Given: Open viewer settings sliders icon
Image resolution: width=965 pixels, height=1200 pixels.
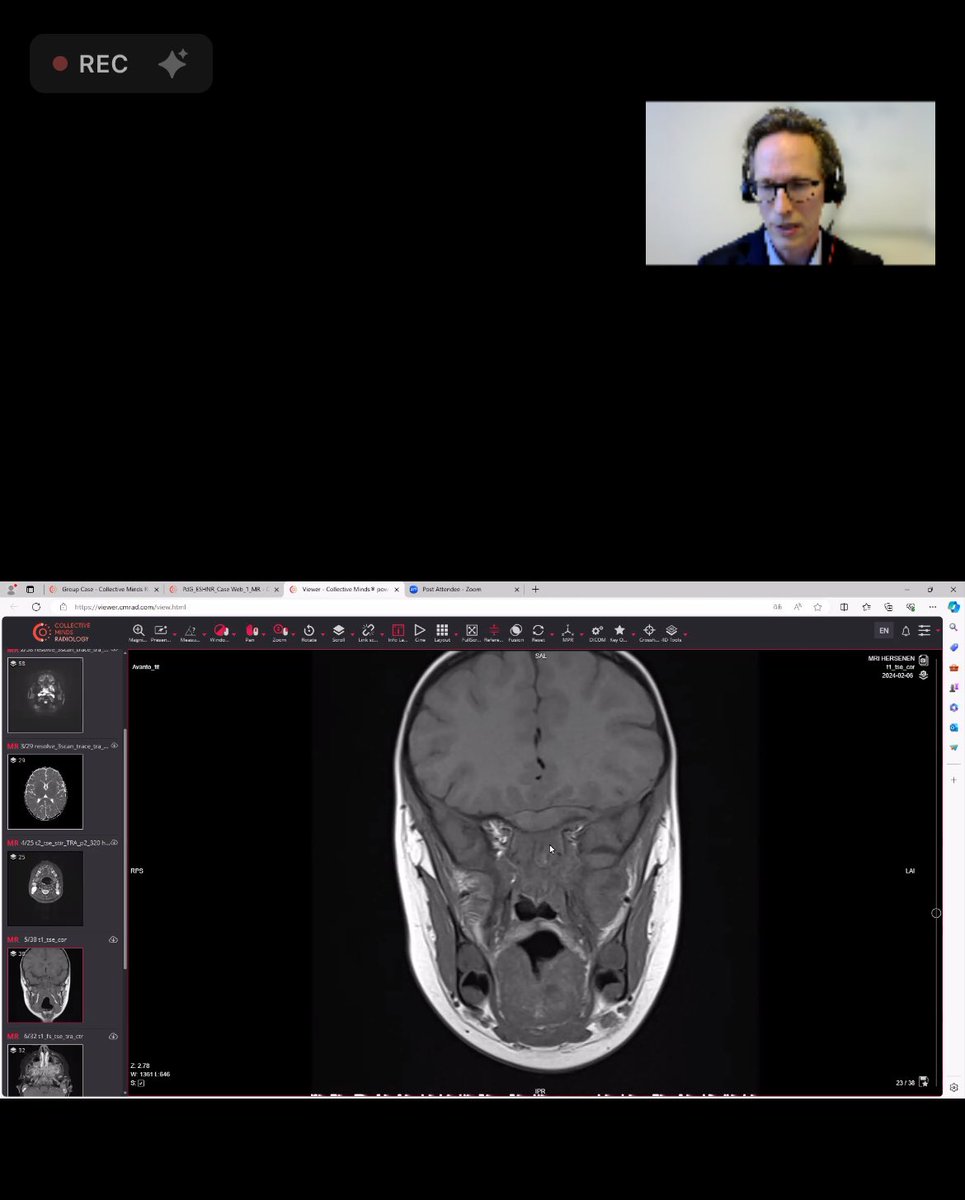Looking at the screenshot, I should [925, 631].
